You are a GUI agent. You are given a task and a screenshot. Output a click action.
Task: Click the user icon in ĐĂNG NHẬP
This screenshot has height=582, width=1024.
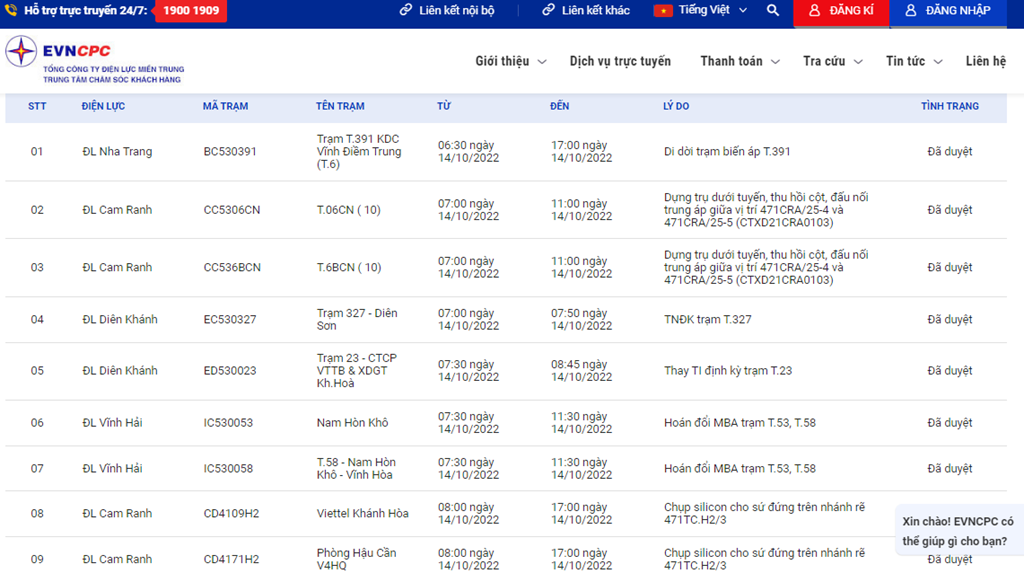911,11
